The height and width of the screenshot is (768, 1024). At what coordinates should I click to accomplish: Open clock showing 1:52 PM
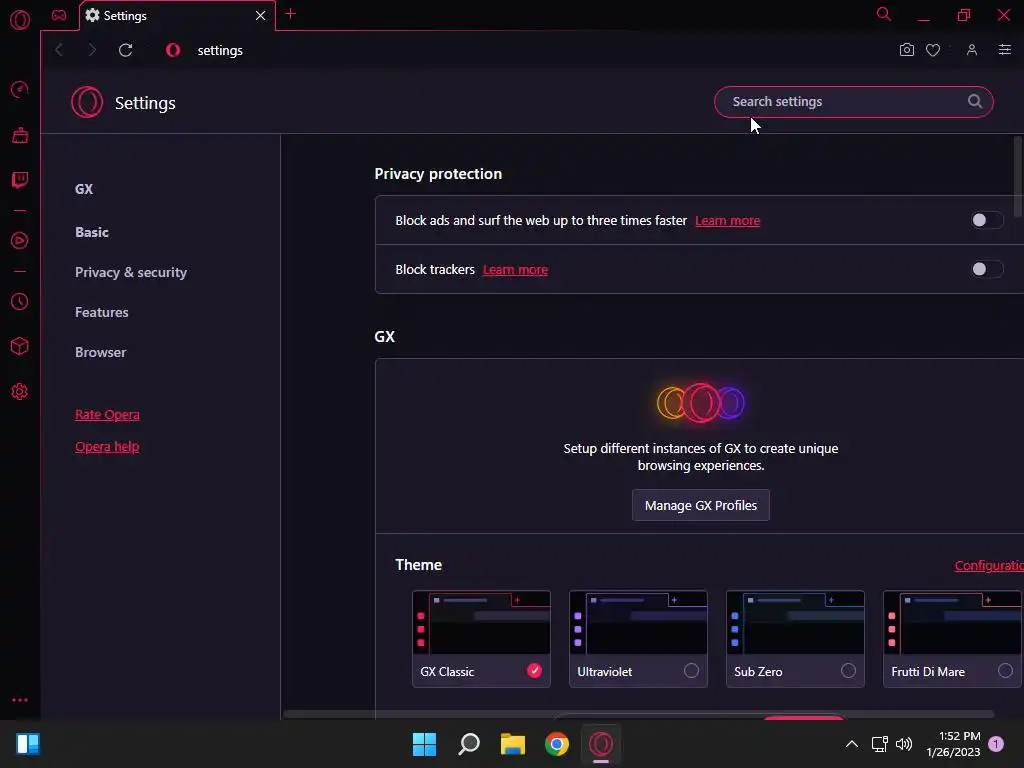(x=953, y=744)
